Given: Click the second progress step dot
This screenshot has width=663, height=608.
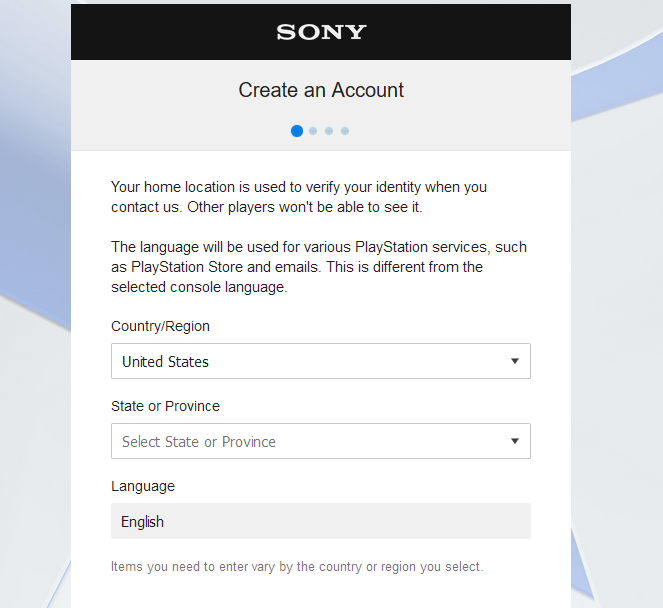Looking at the screenshot, I should [313, 131].
